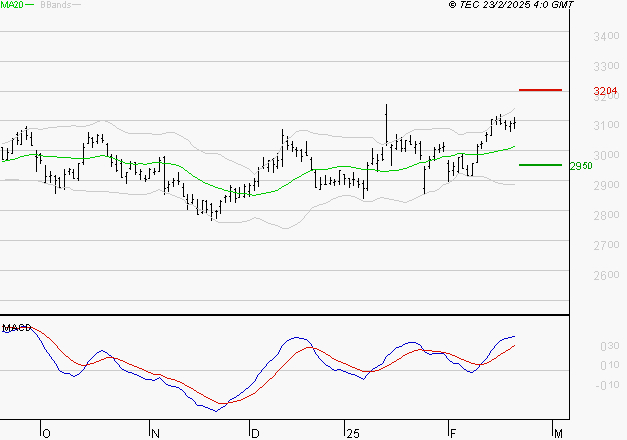Click the red resistance line marker
This screenshot has width=627, height=440.
tap(540, 90)
